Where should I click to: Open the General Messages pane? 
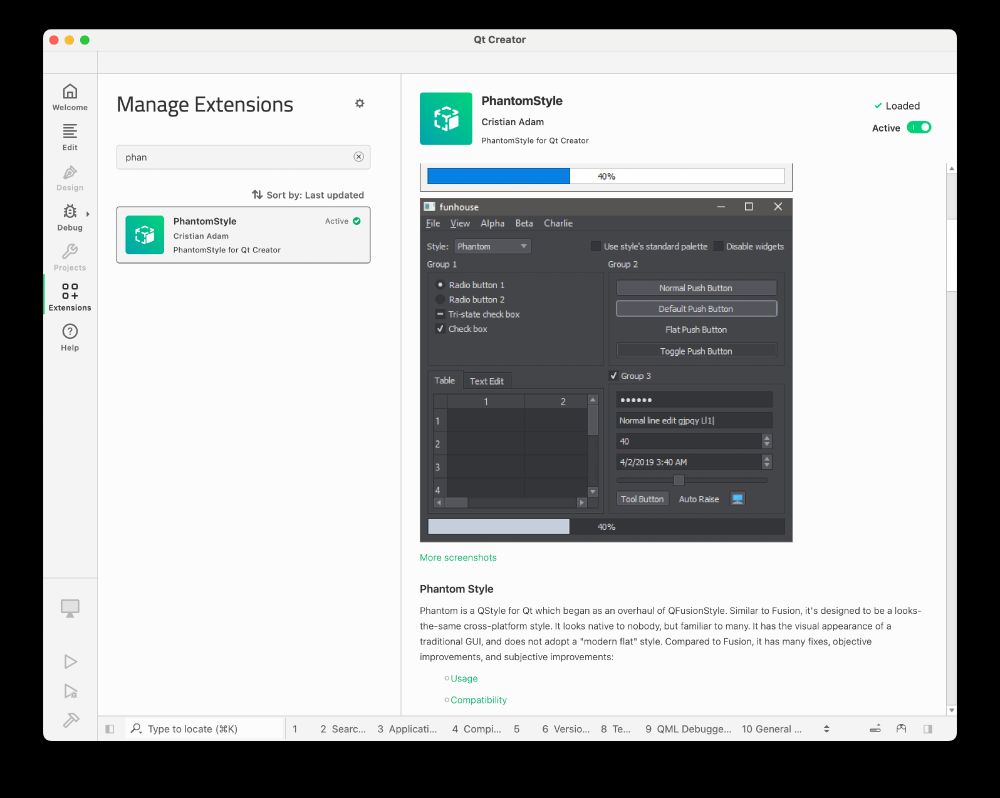[771, 728]
